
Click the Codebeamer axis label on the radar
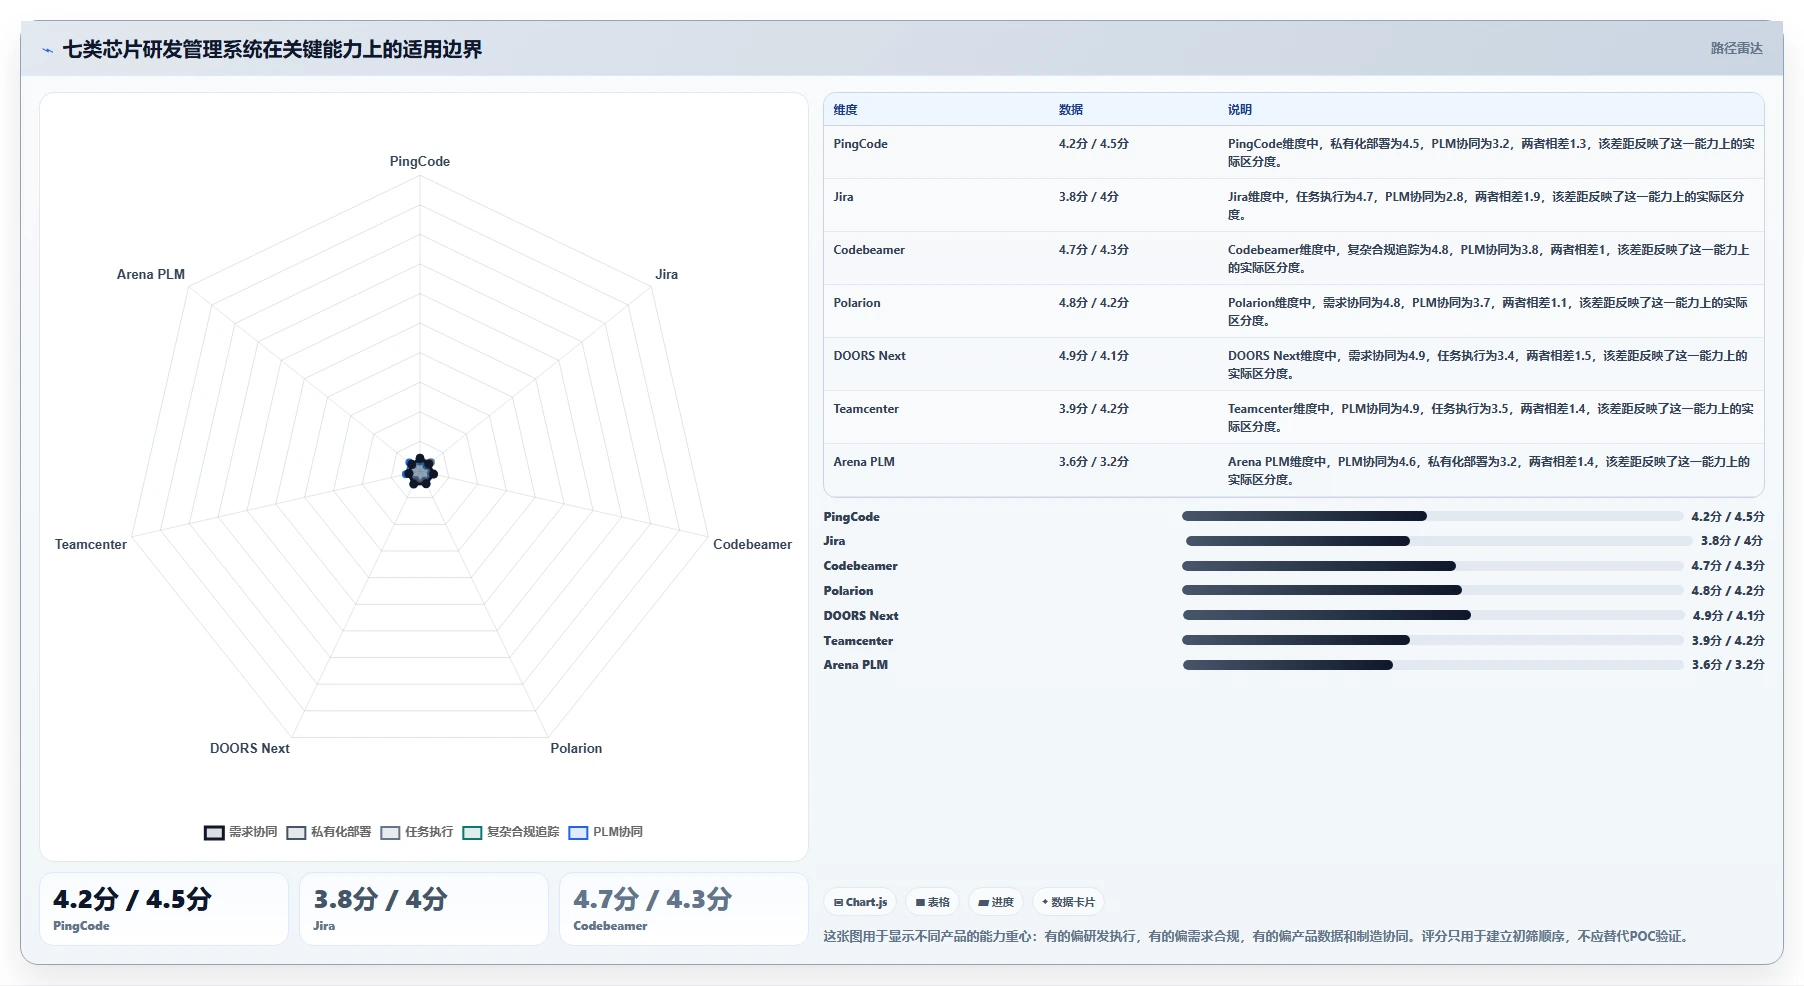[752, 545]
